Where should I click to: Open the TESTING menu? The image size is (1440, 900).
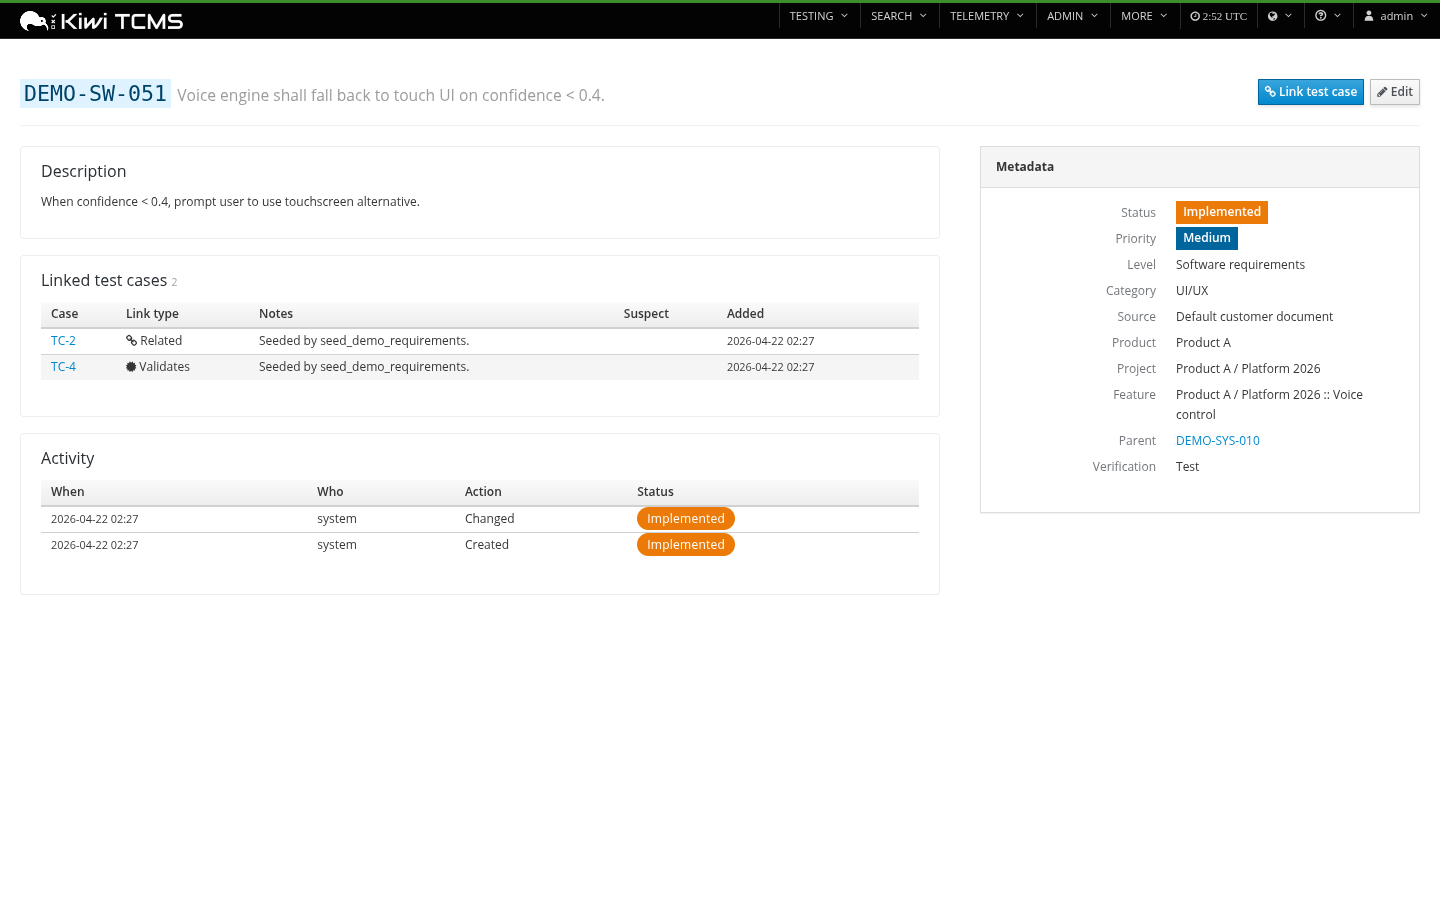(819, 16)
